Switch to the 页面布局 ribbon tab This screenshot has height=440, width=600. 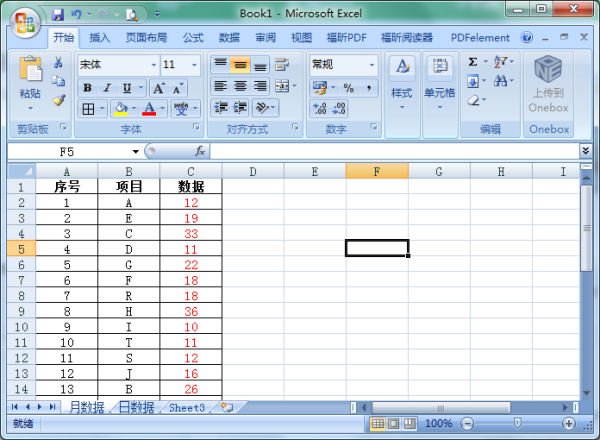(146, 37)
